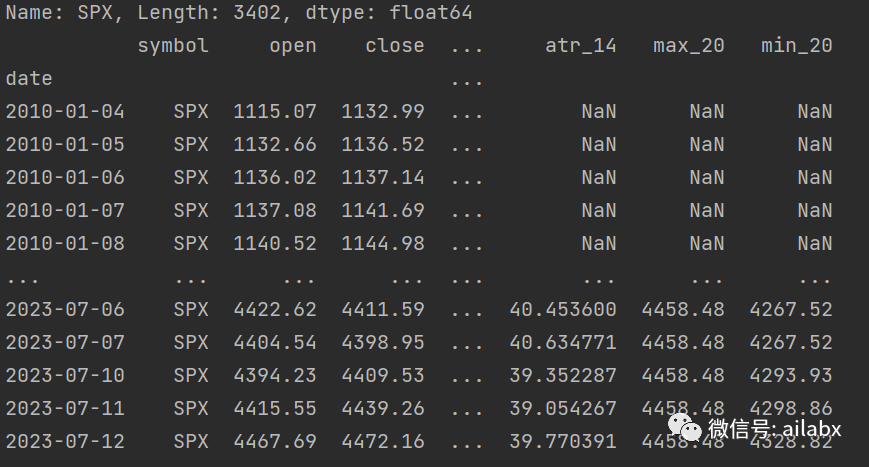This screenshot has width=869, height=467.
Task: Click the 'open' column header
Action: coord(293,46)
